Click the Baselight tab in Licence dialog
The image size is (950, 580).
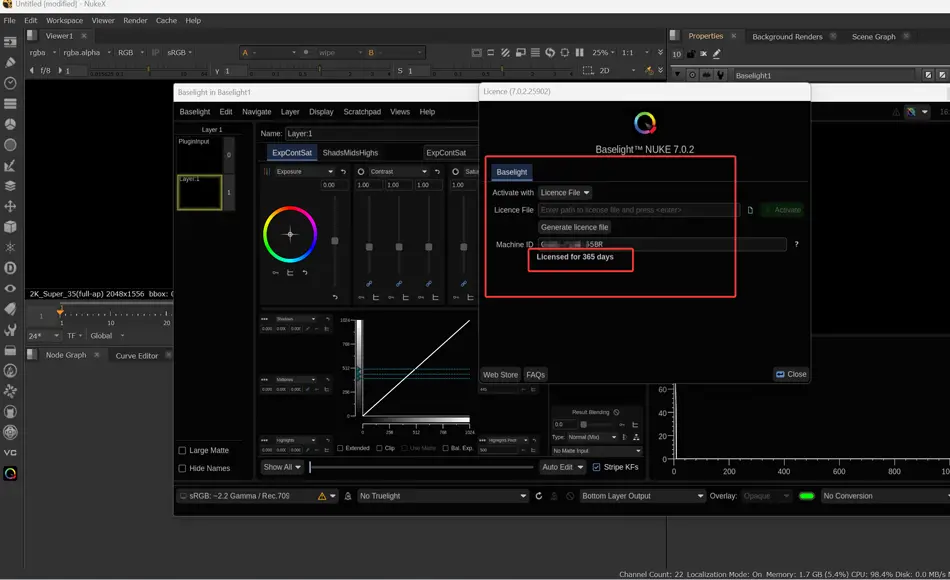pyautogui.click(x=511, y=172)
